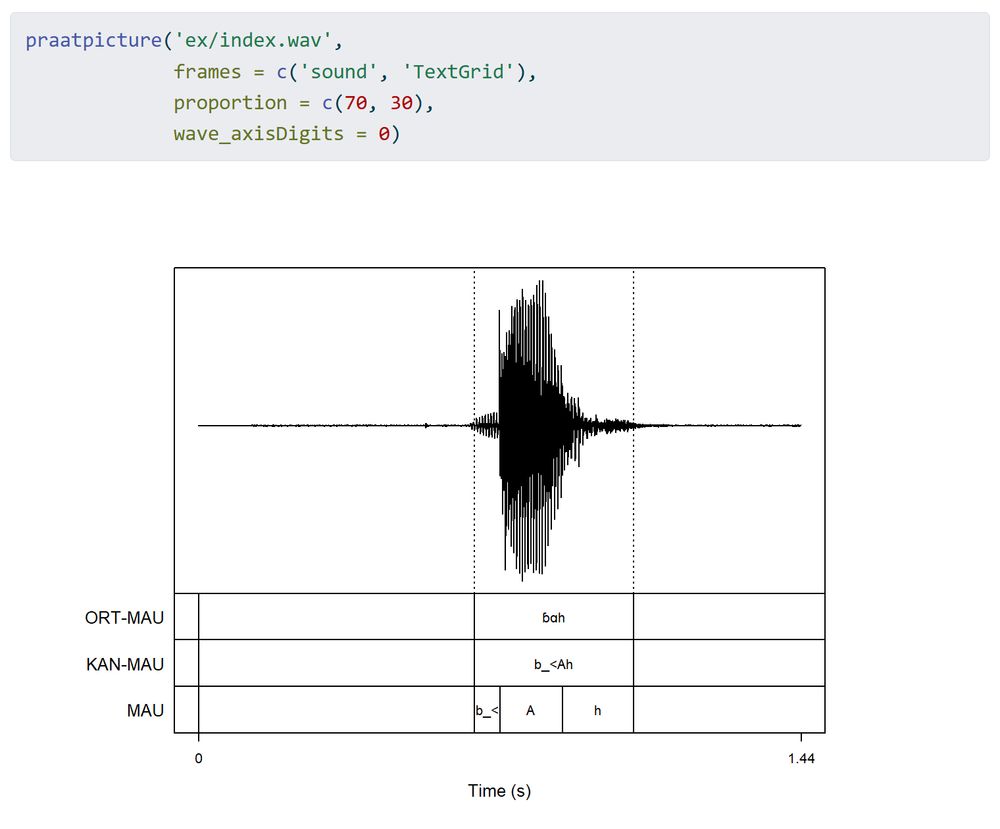1000x829 pixels.
Task: Click the 'b_<' segment in MAU tier
Action: (487, 710)
